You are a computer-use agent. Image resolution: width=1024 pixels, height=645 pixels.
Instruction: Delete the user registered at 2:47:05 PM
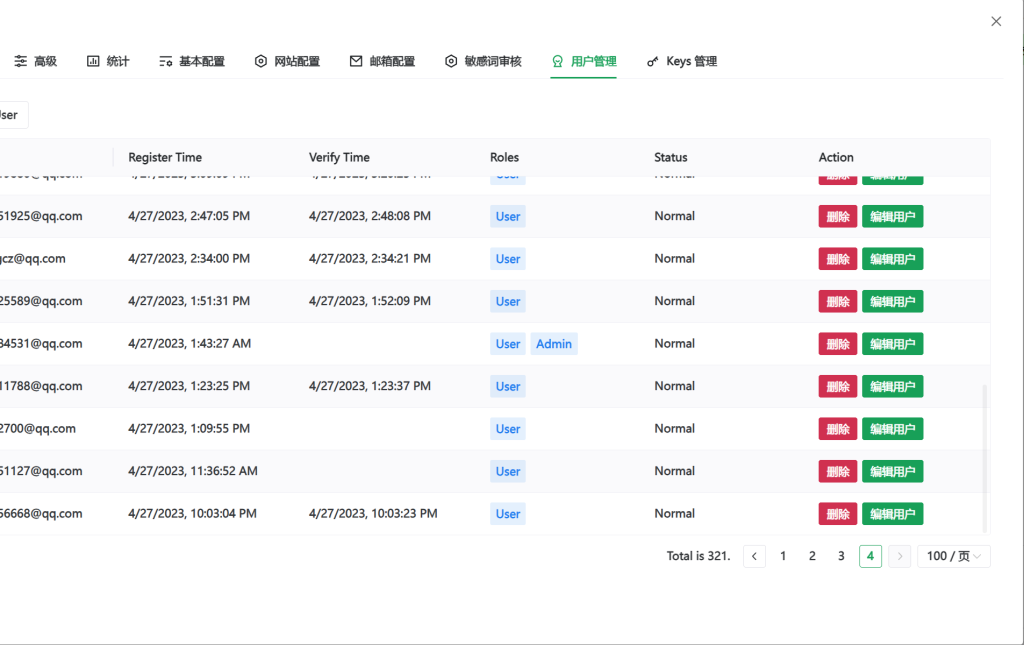[x=838, y=216]
